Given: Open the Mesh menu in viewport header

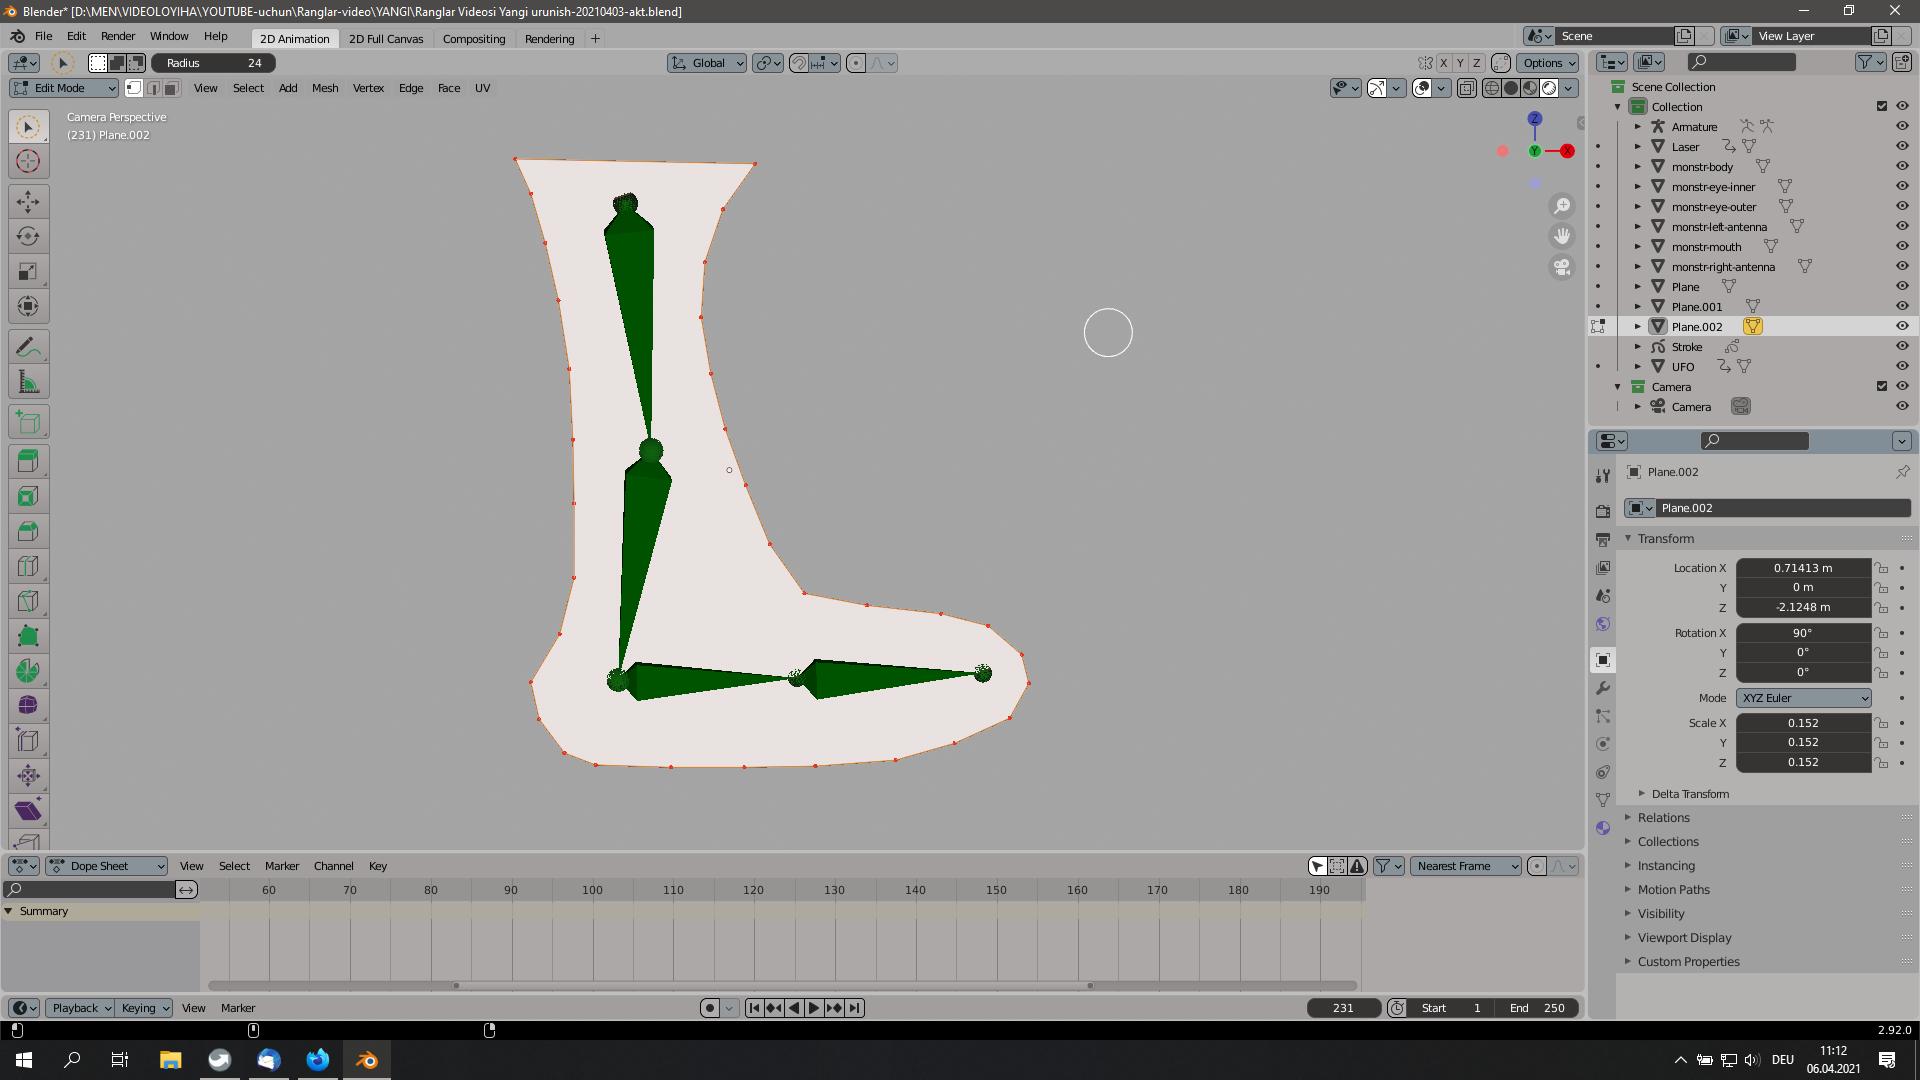Looking at the screenshot, I should click(325, 88).
